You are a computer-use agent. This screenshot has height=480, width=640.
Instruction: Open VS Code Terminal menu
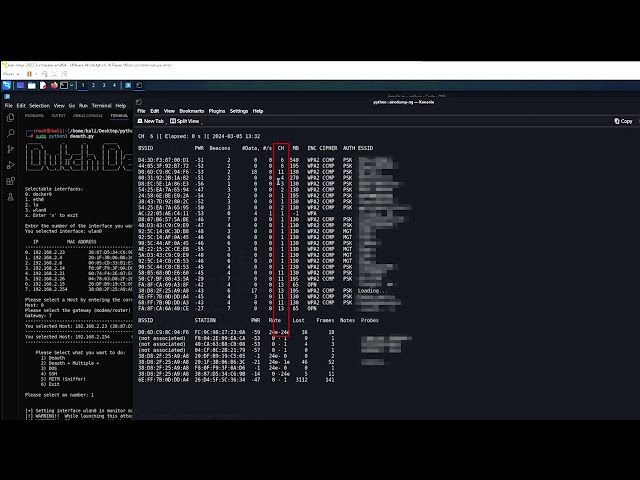[x=102, y=106]
